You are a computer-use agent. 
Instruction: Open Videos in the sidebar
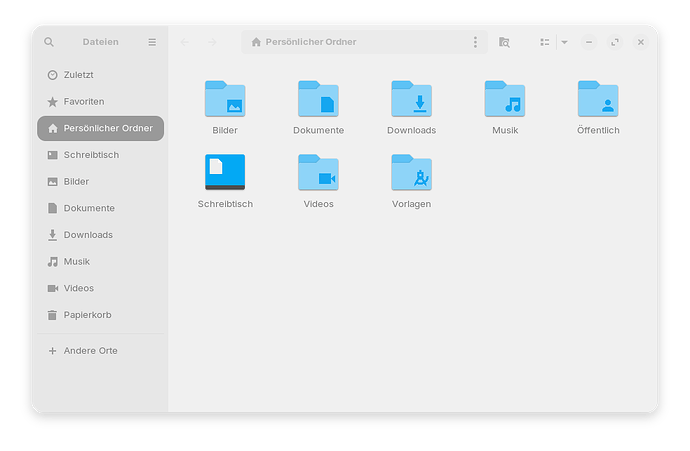[100, 288]
